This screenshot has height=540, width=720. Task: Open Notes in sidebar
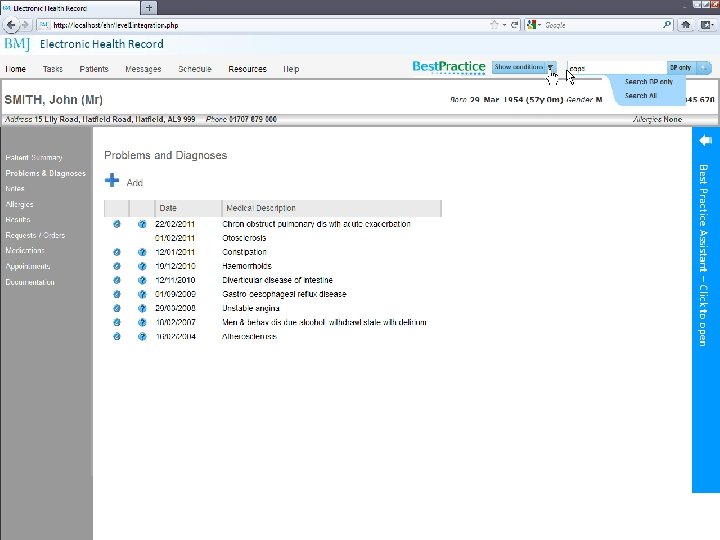click(x=15, y=188)
